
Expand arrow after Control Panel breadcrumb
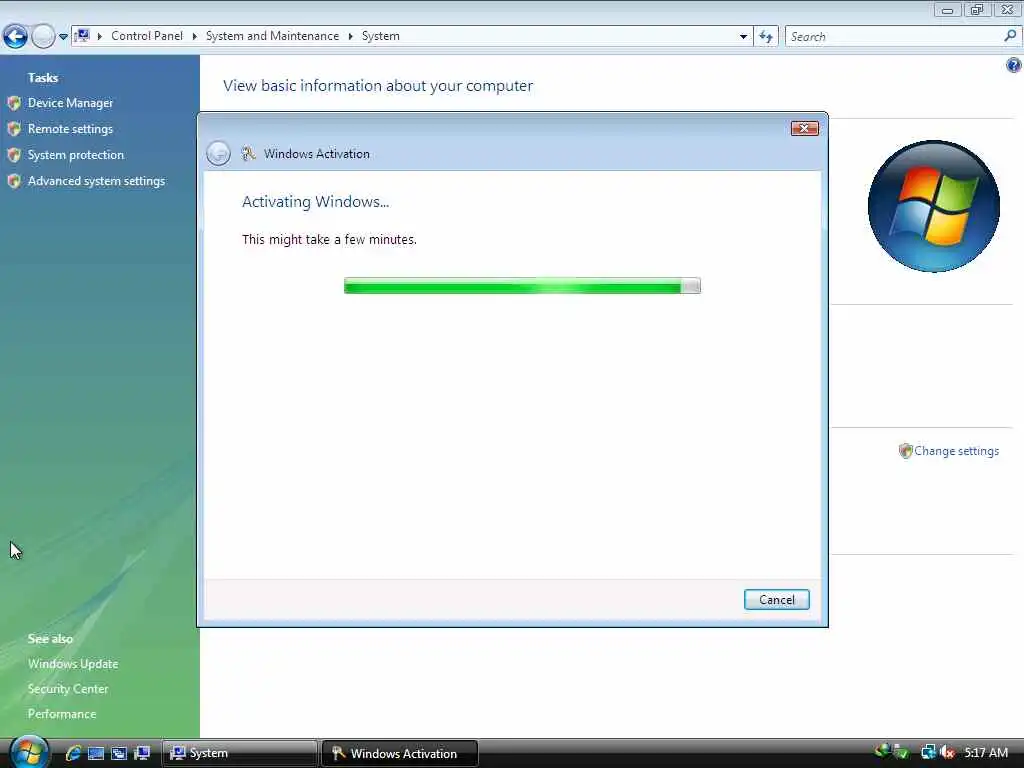195,37
